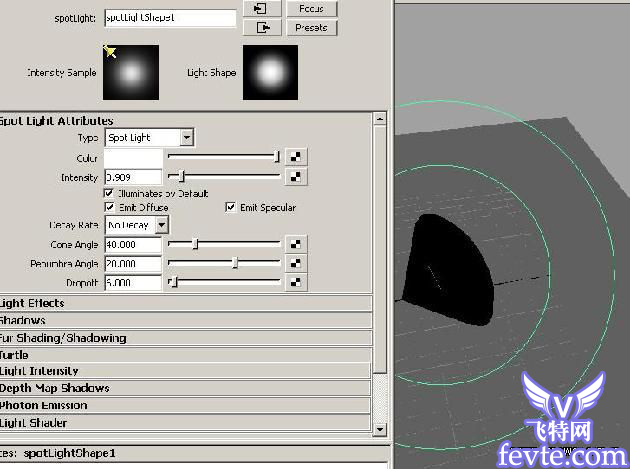The image size is (630, 469).
Task: Click the checker map button beside Intensity
Action: pos(295,176)
